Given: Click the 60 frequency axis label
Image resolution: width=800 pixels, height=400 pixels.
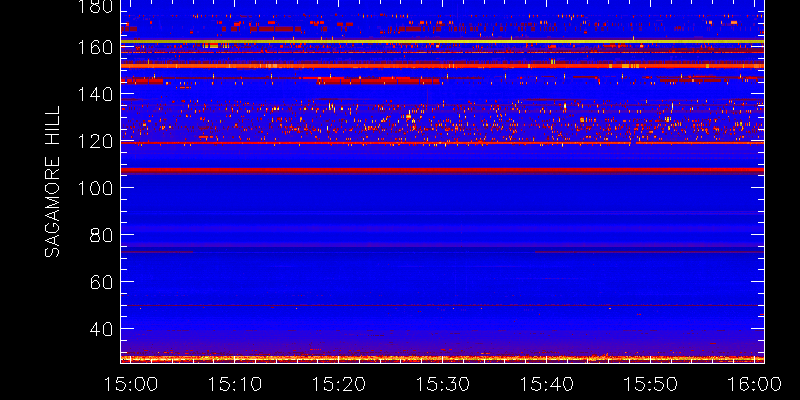Looking at the screenshot, I should (102, 282).
